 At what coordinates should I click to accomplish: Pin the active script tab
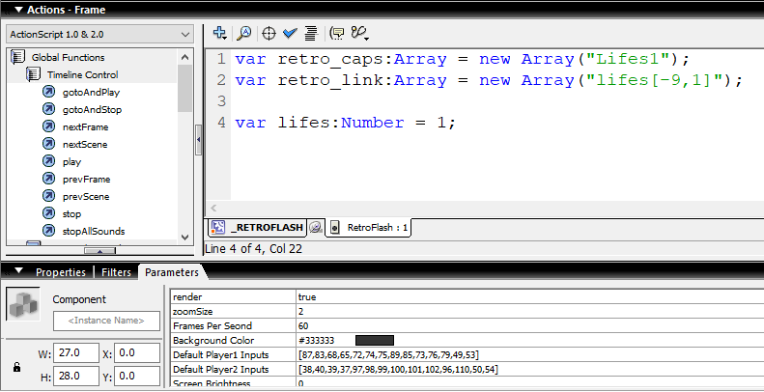[316, 227]
